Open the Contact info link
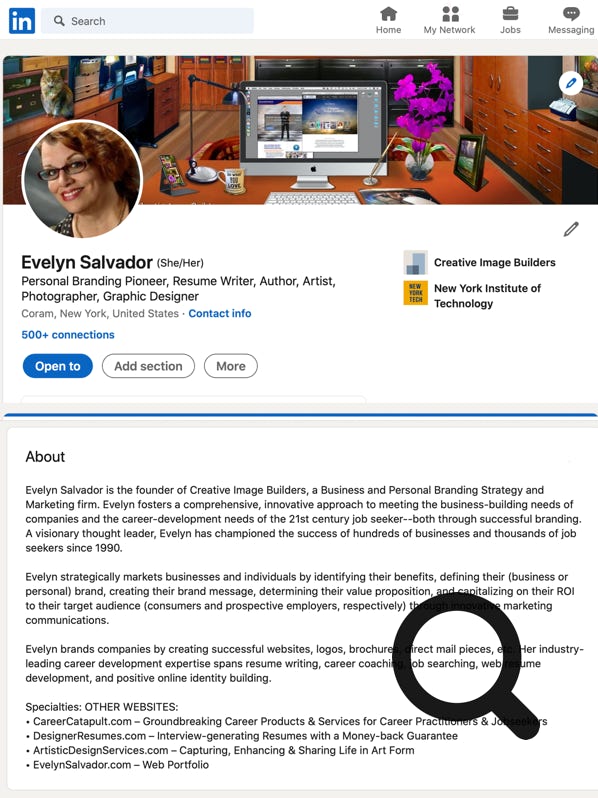The width and height of the screenshot is (598, 798). click(x=220, y=314)
